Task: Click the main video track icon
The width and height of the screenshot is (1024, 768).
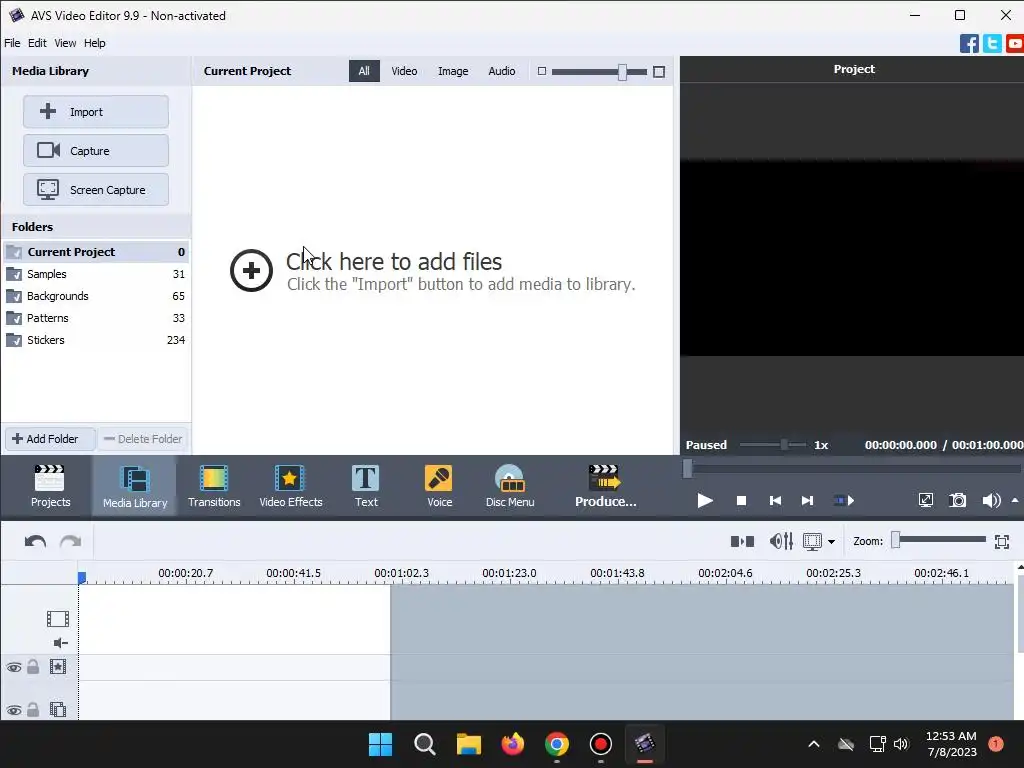Action: coord(57,618)
